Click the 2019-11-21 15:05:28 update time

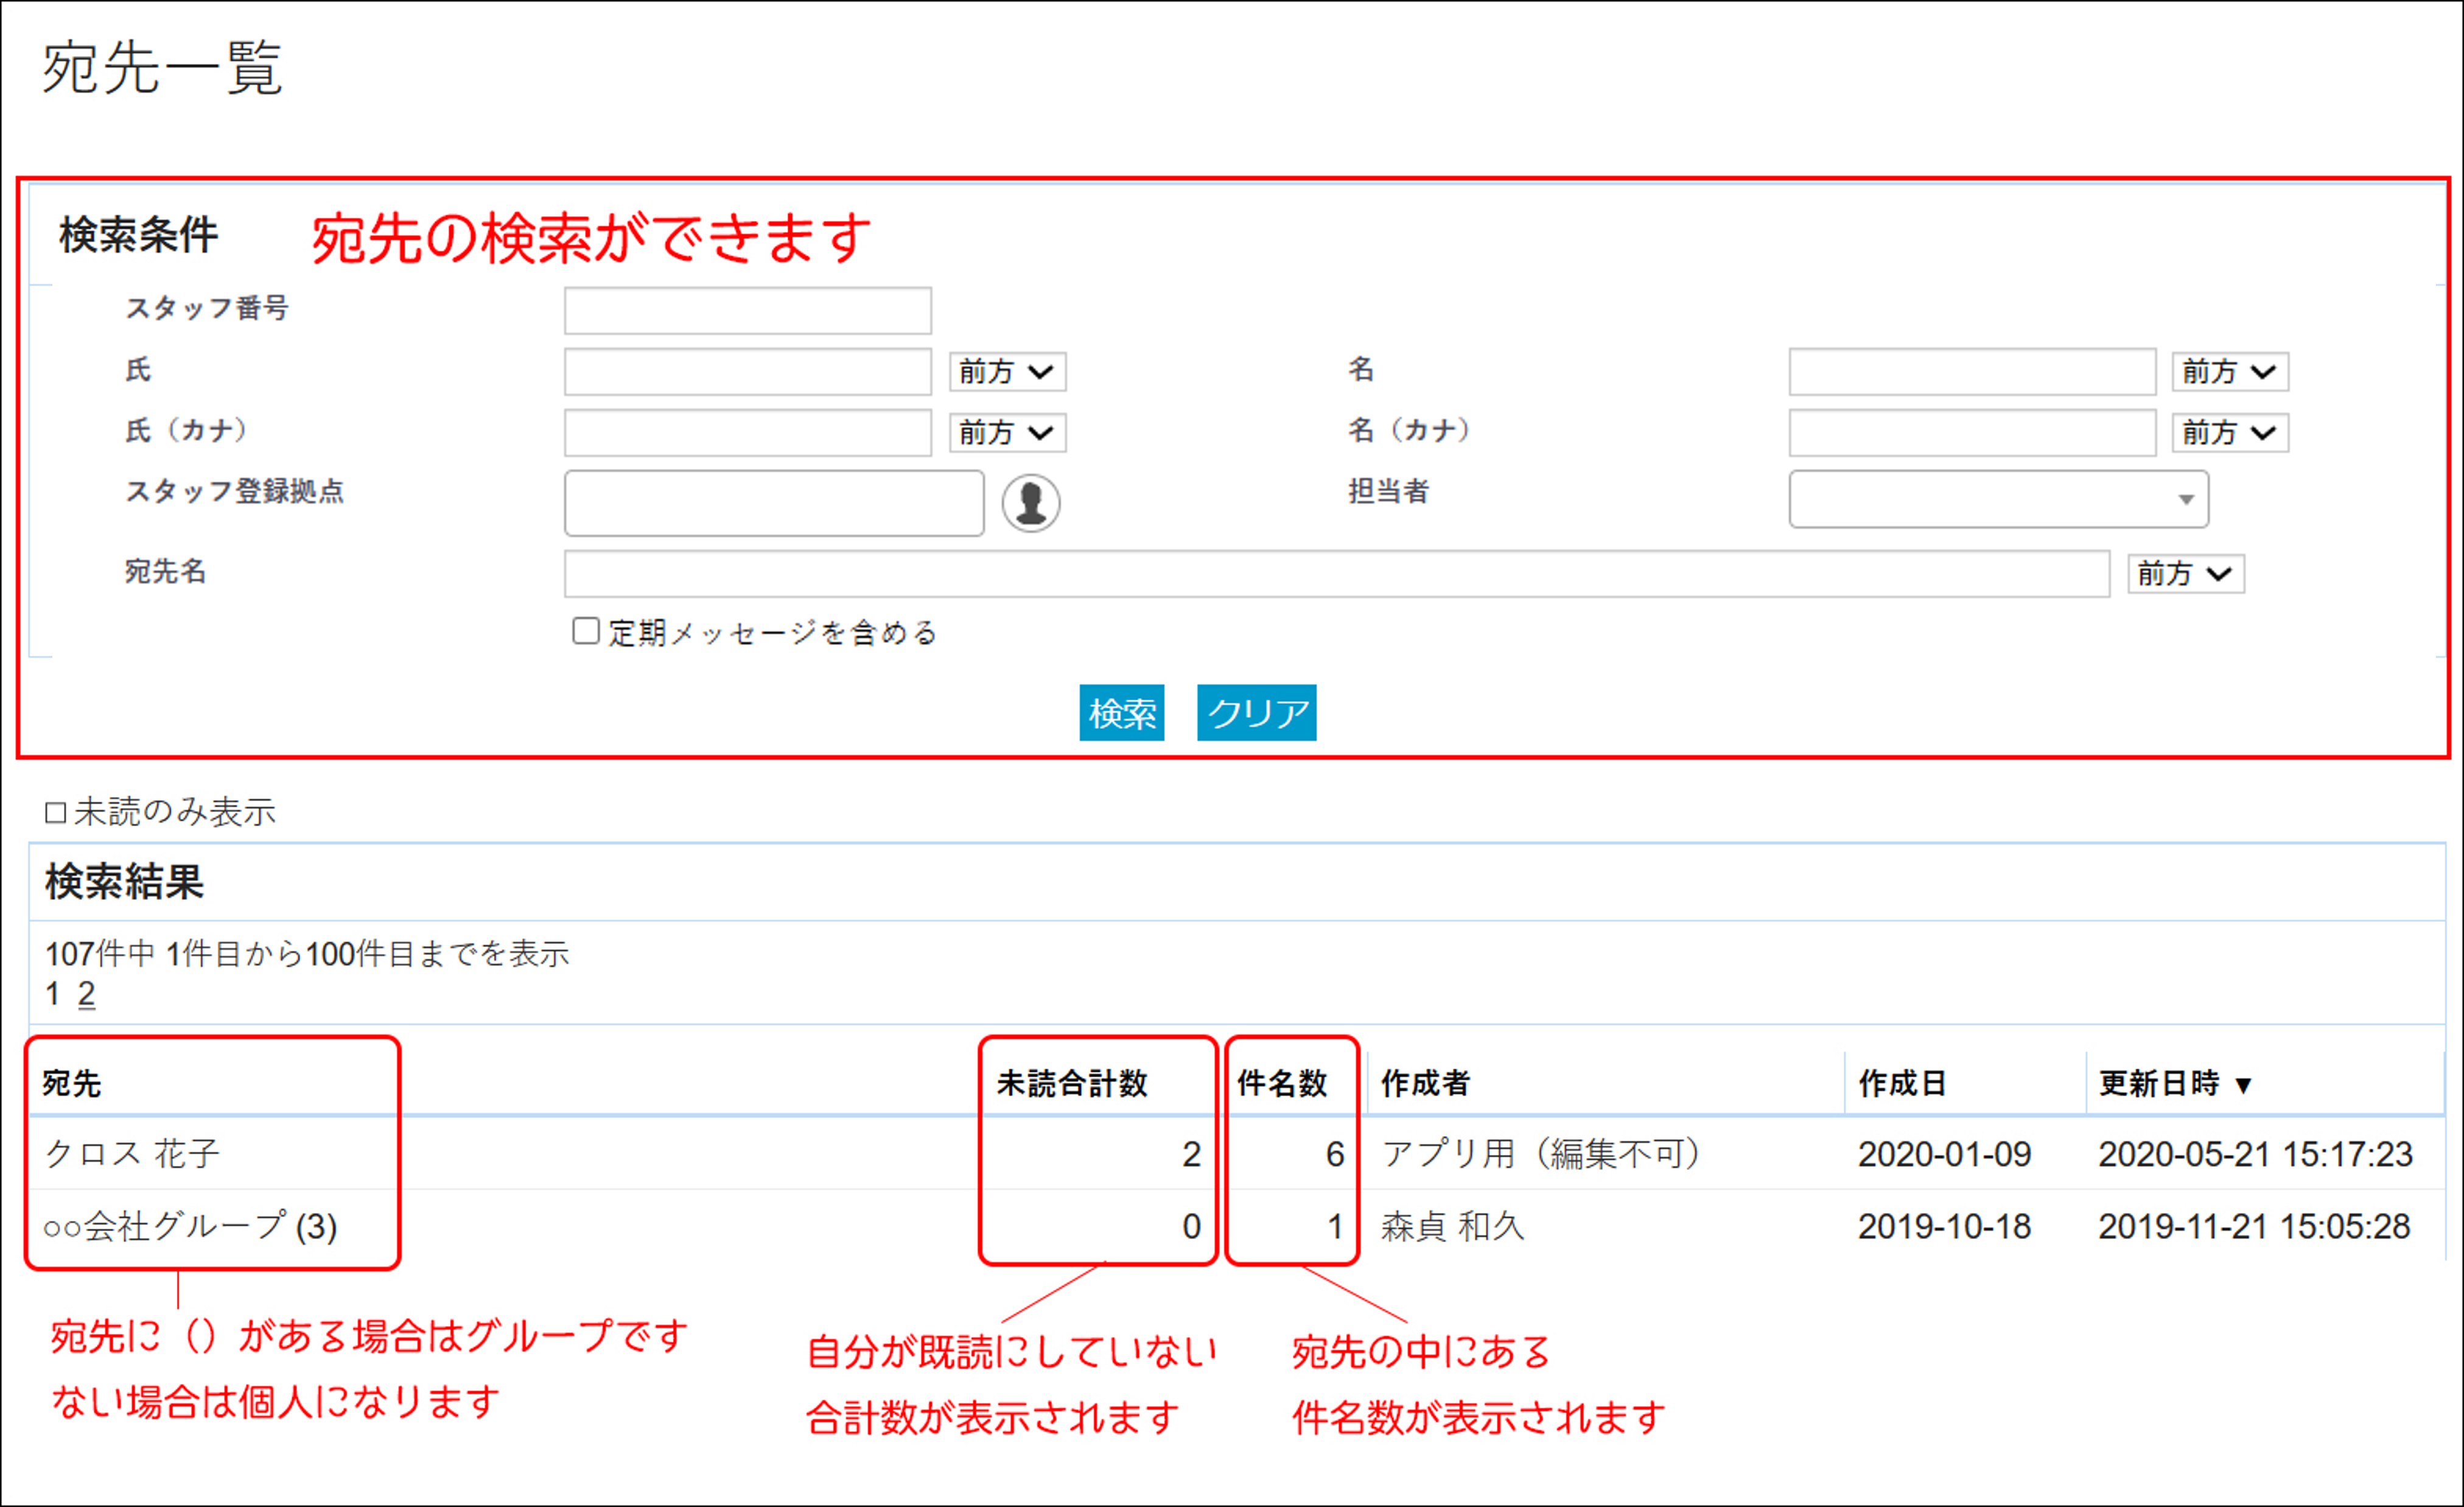[2254, 1227]
